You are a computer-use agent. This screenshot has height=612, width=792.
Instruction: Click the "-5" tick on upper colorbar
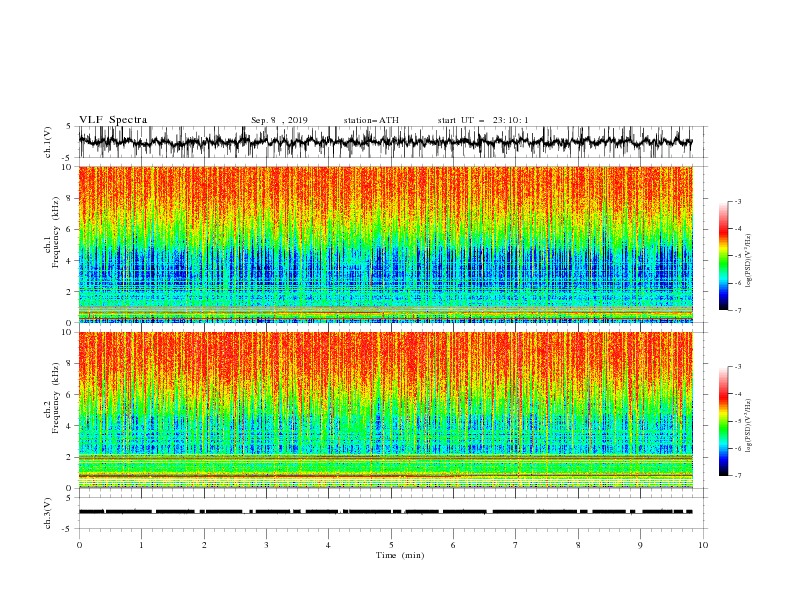point(738,256)
